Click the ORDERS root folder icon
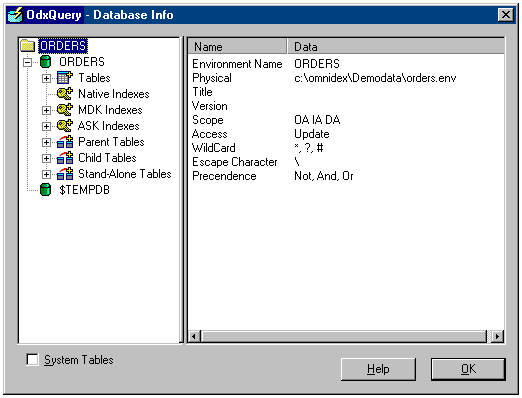 click(x=27, y=46)
